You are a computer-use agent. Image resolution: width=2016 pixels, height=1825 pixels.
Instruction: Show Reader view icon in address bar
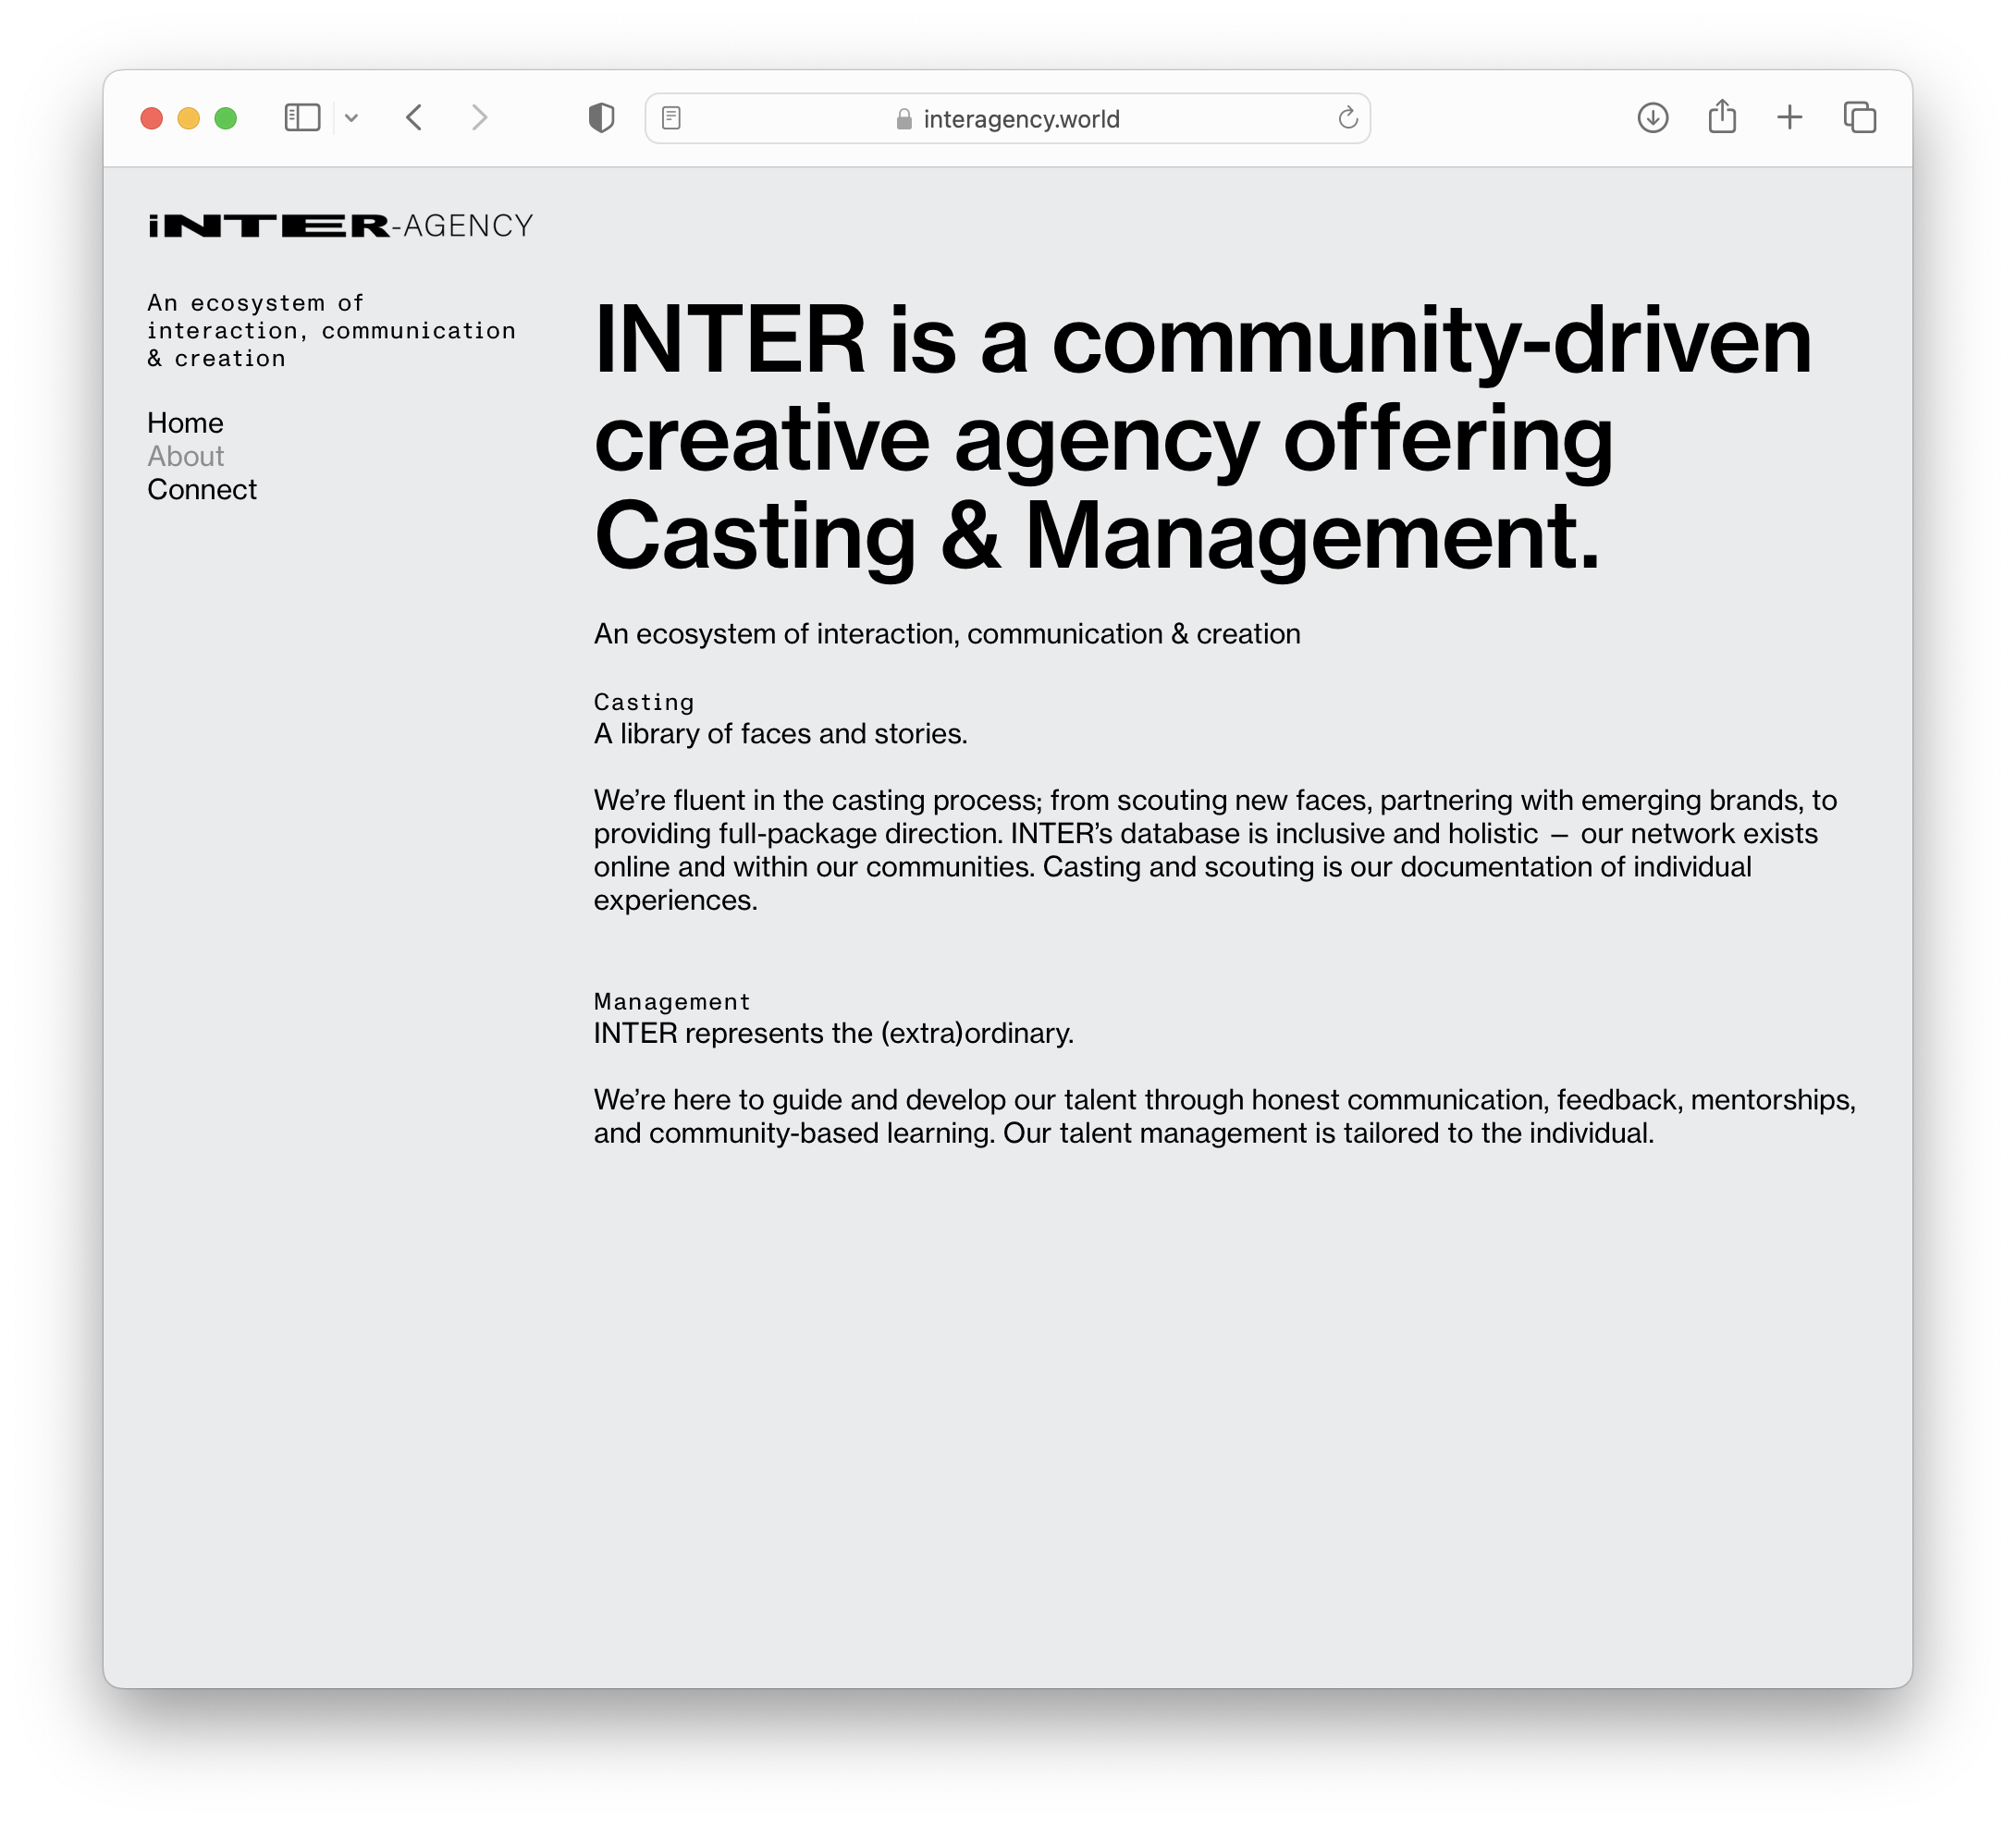[x=671, y=118]
